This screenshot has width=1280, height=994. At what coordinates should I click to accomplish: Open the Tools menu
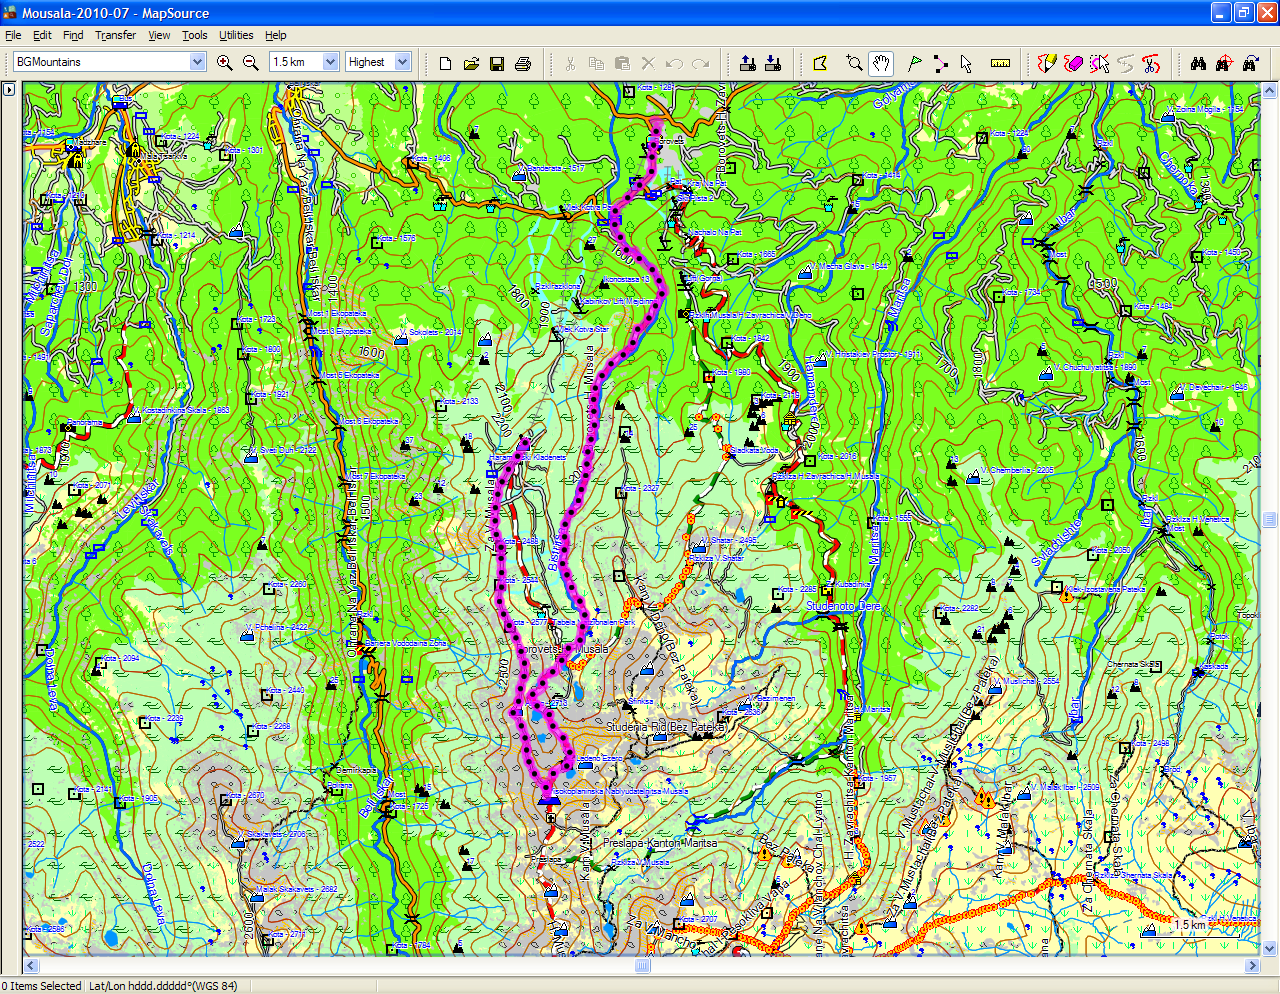click(x=194, y=35)
